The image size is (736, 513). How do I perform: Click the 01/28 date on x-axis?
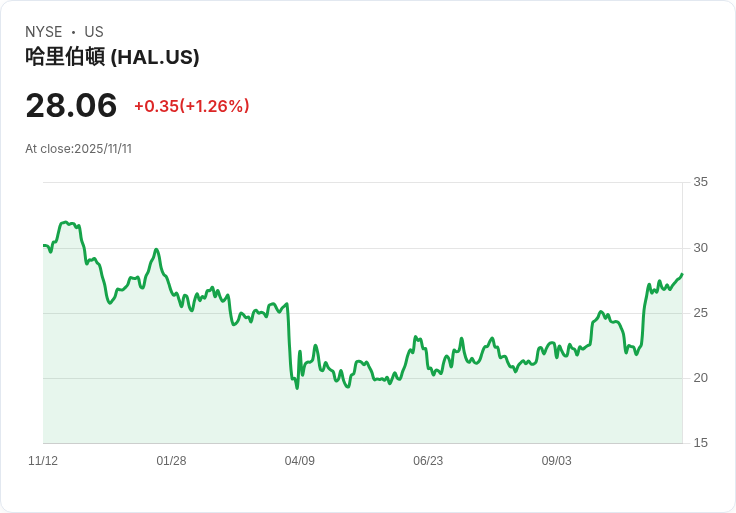(x=171, y=461)
